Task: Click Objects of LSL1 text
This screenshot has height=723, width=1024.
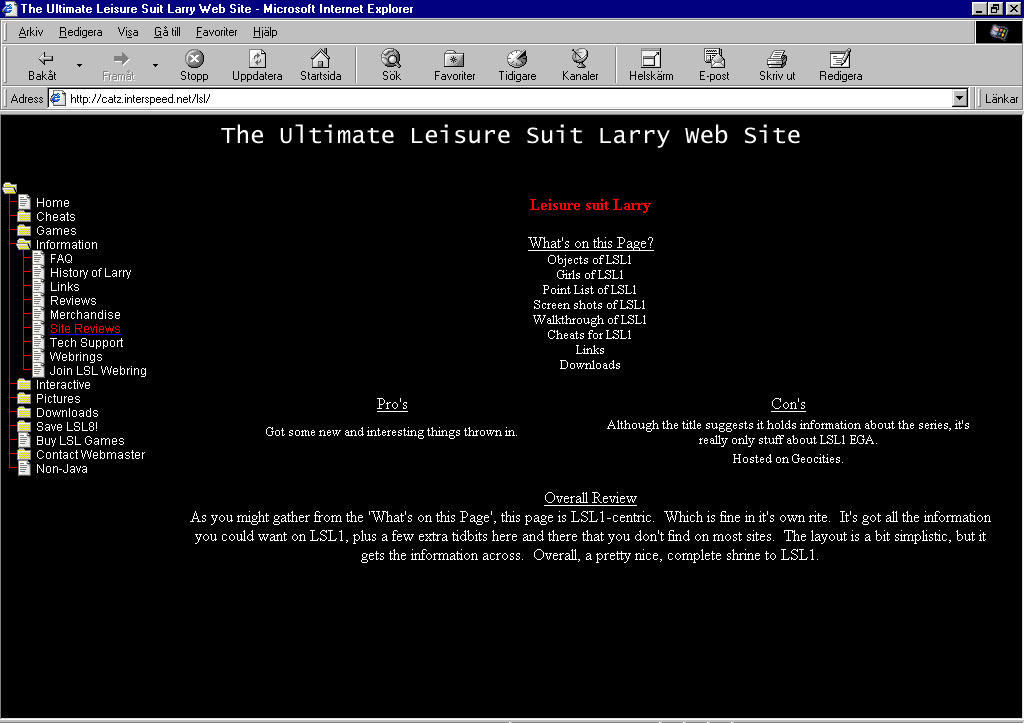Action: click(x=590, y=259)
